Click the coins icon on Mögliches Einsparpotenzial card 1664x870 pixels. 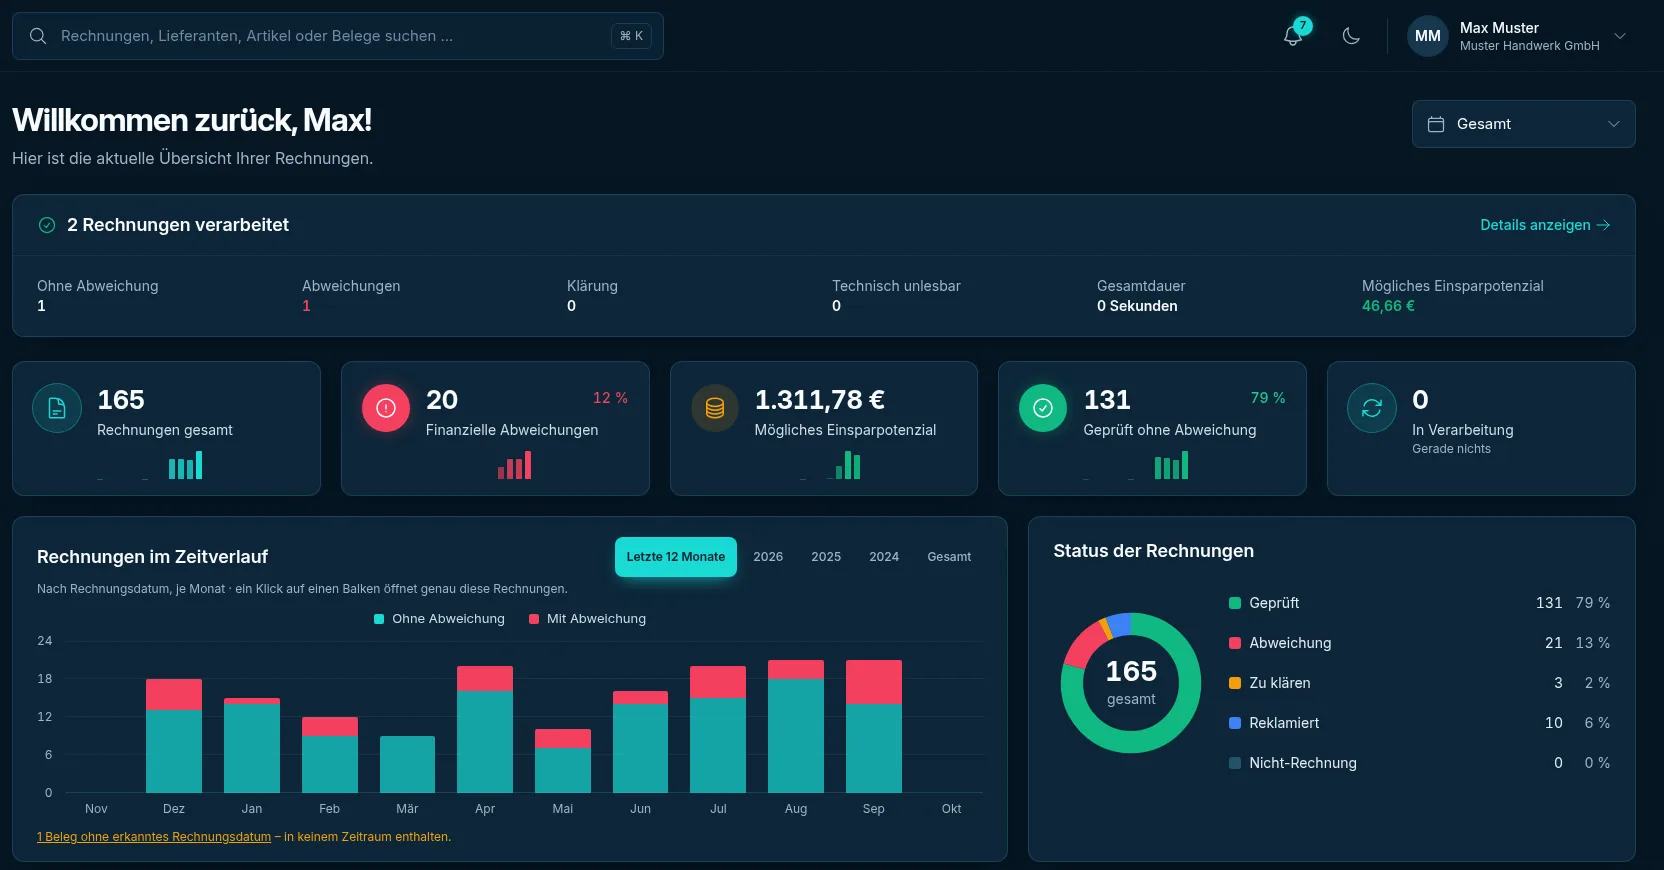pyautogui.click(x=715, y=408)
